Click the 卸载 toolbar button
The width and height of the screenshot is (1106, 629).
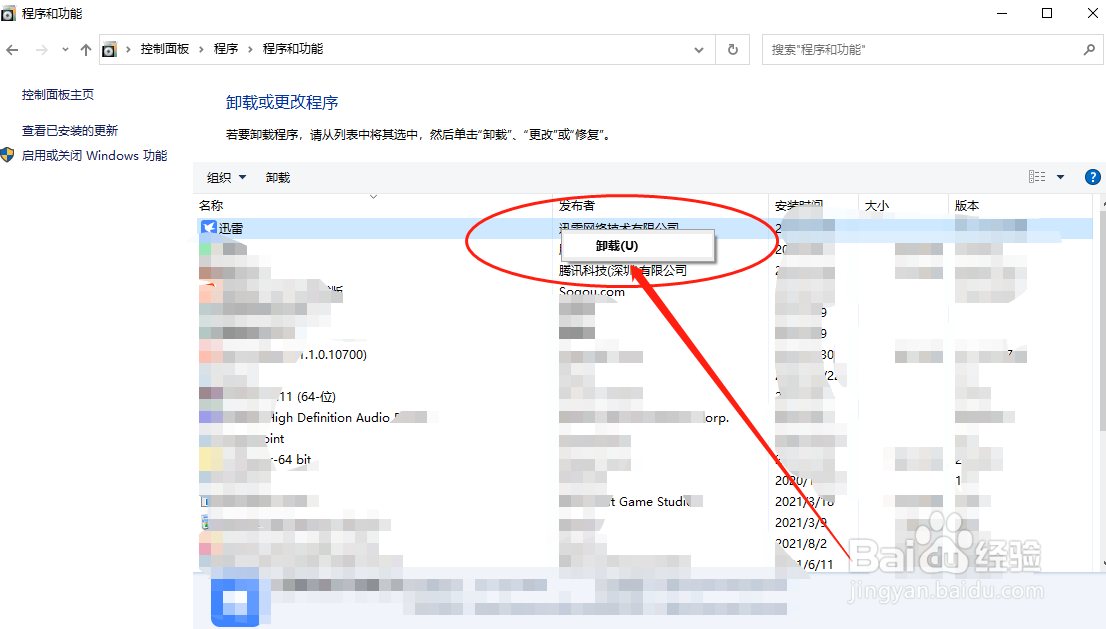278,178
